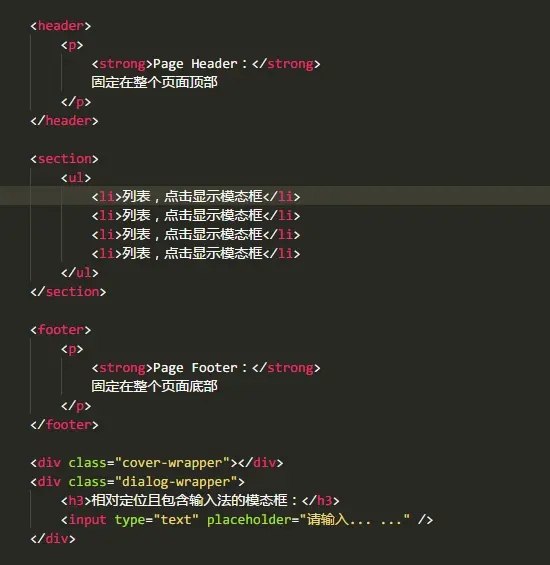Viewport: 550px width, 565px height.
Task: Click the opening <h3> tag
Action: pos(76,501)
